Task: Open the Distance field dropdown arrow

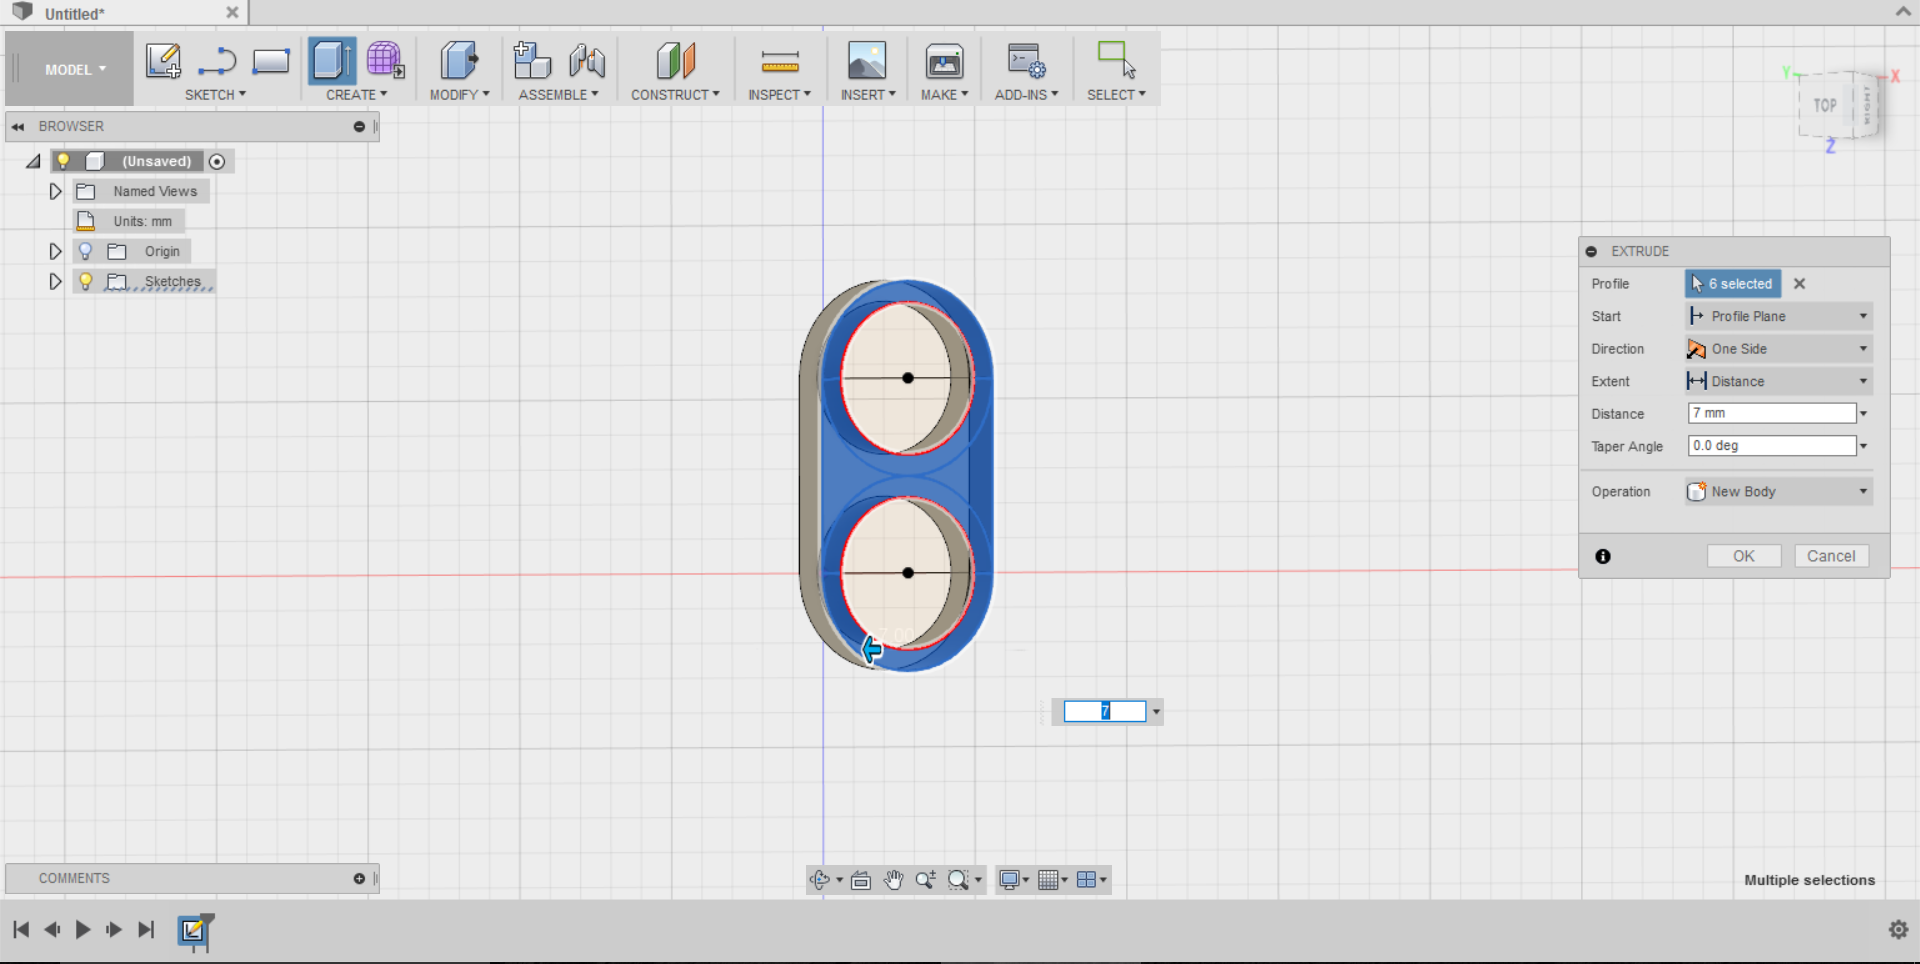Action: 1864,414
